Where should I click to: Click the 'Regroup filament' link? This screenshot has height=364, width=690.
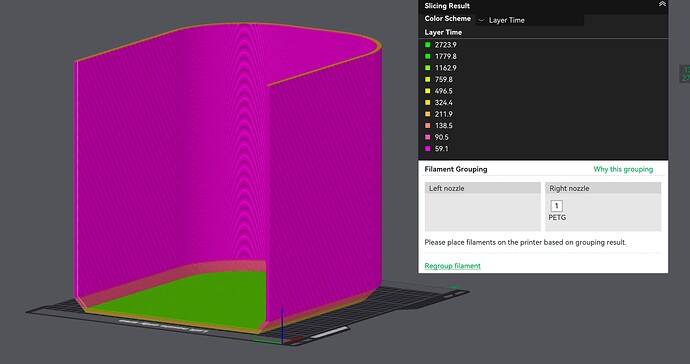tap(452, 266)
